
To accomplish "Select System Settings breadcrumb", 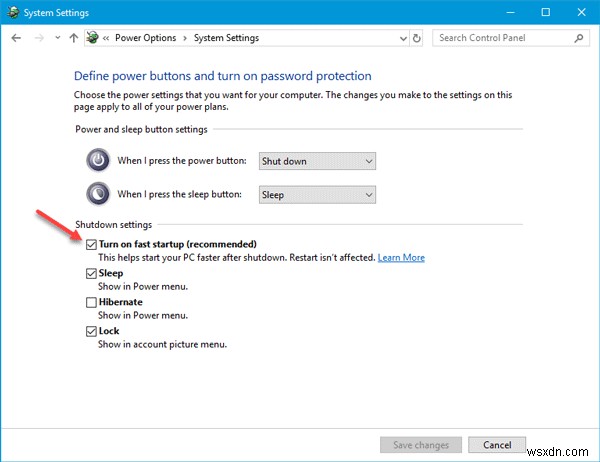I will click(226, 38).
